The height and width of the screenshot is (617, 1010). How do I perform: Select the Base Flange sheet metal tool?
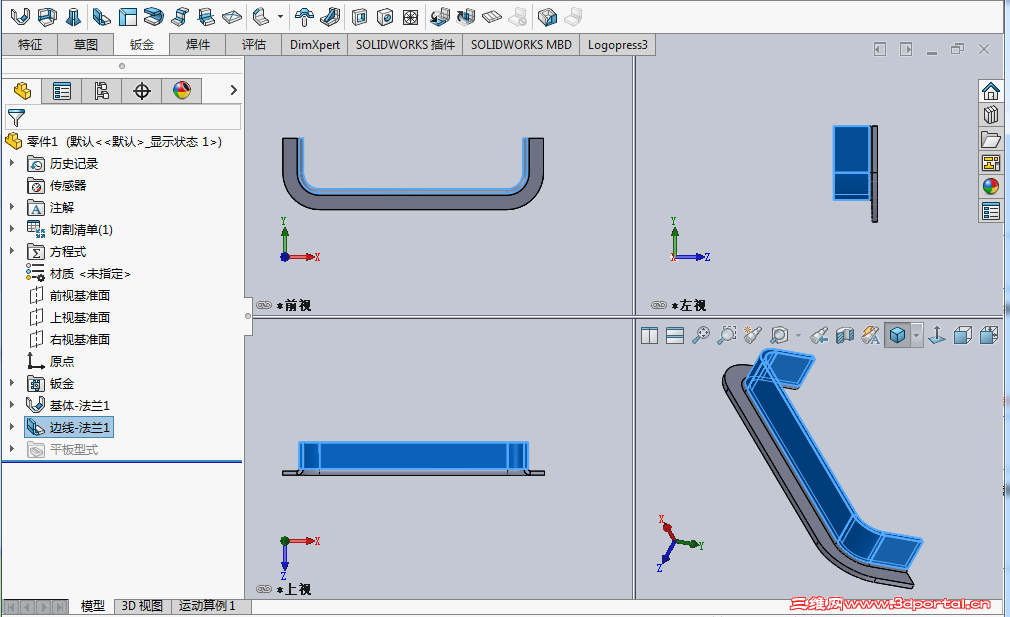pyautogui.click(x=20, y=17)
